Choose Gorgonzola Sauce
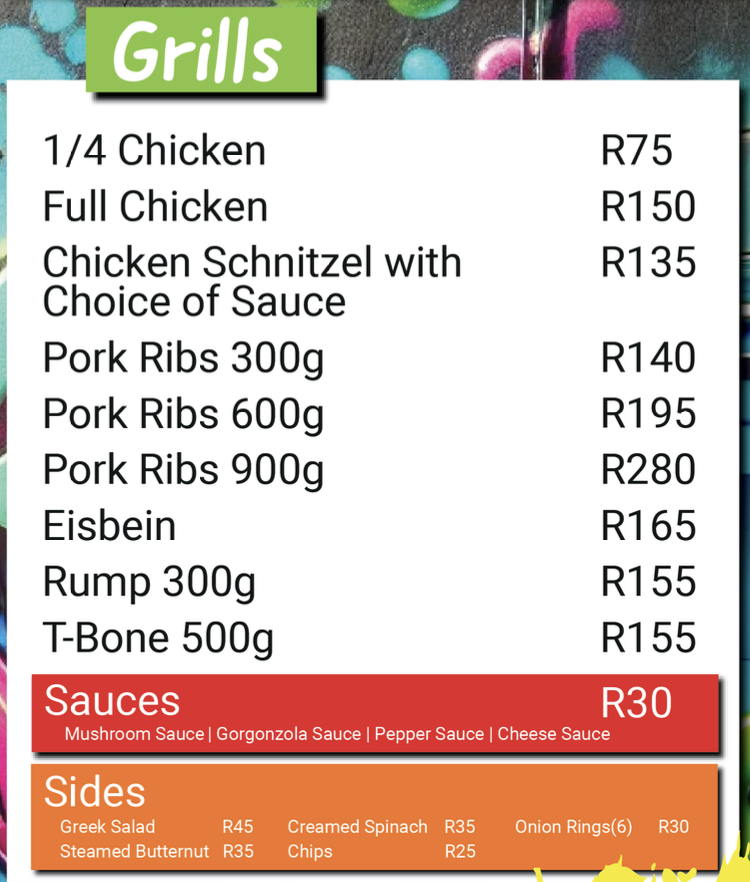750x882 pixels. click(288, 734)
